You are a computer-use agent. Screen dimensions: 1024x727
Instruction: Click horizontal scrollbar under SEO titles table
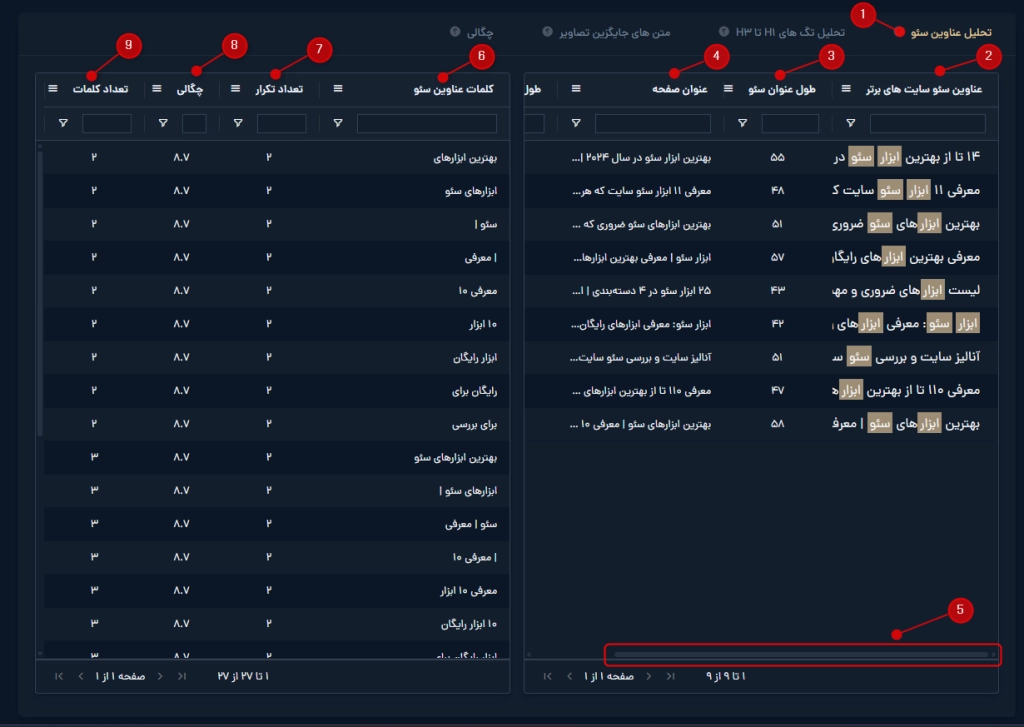[x=800, y=655]
